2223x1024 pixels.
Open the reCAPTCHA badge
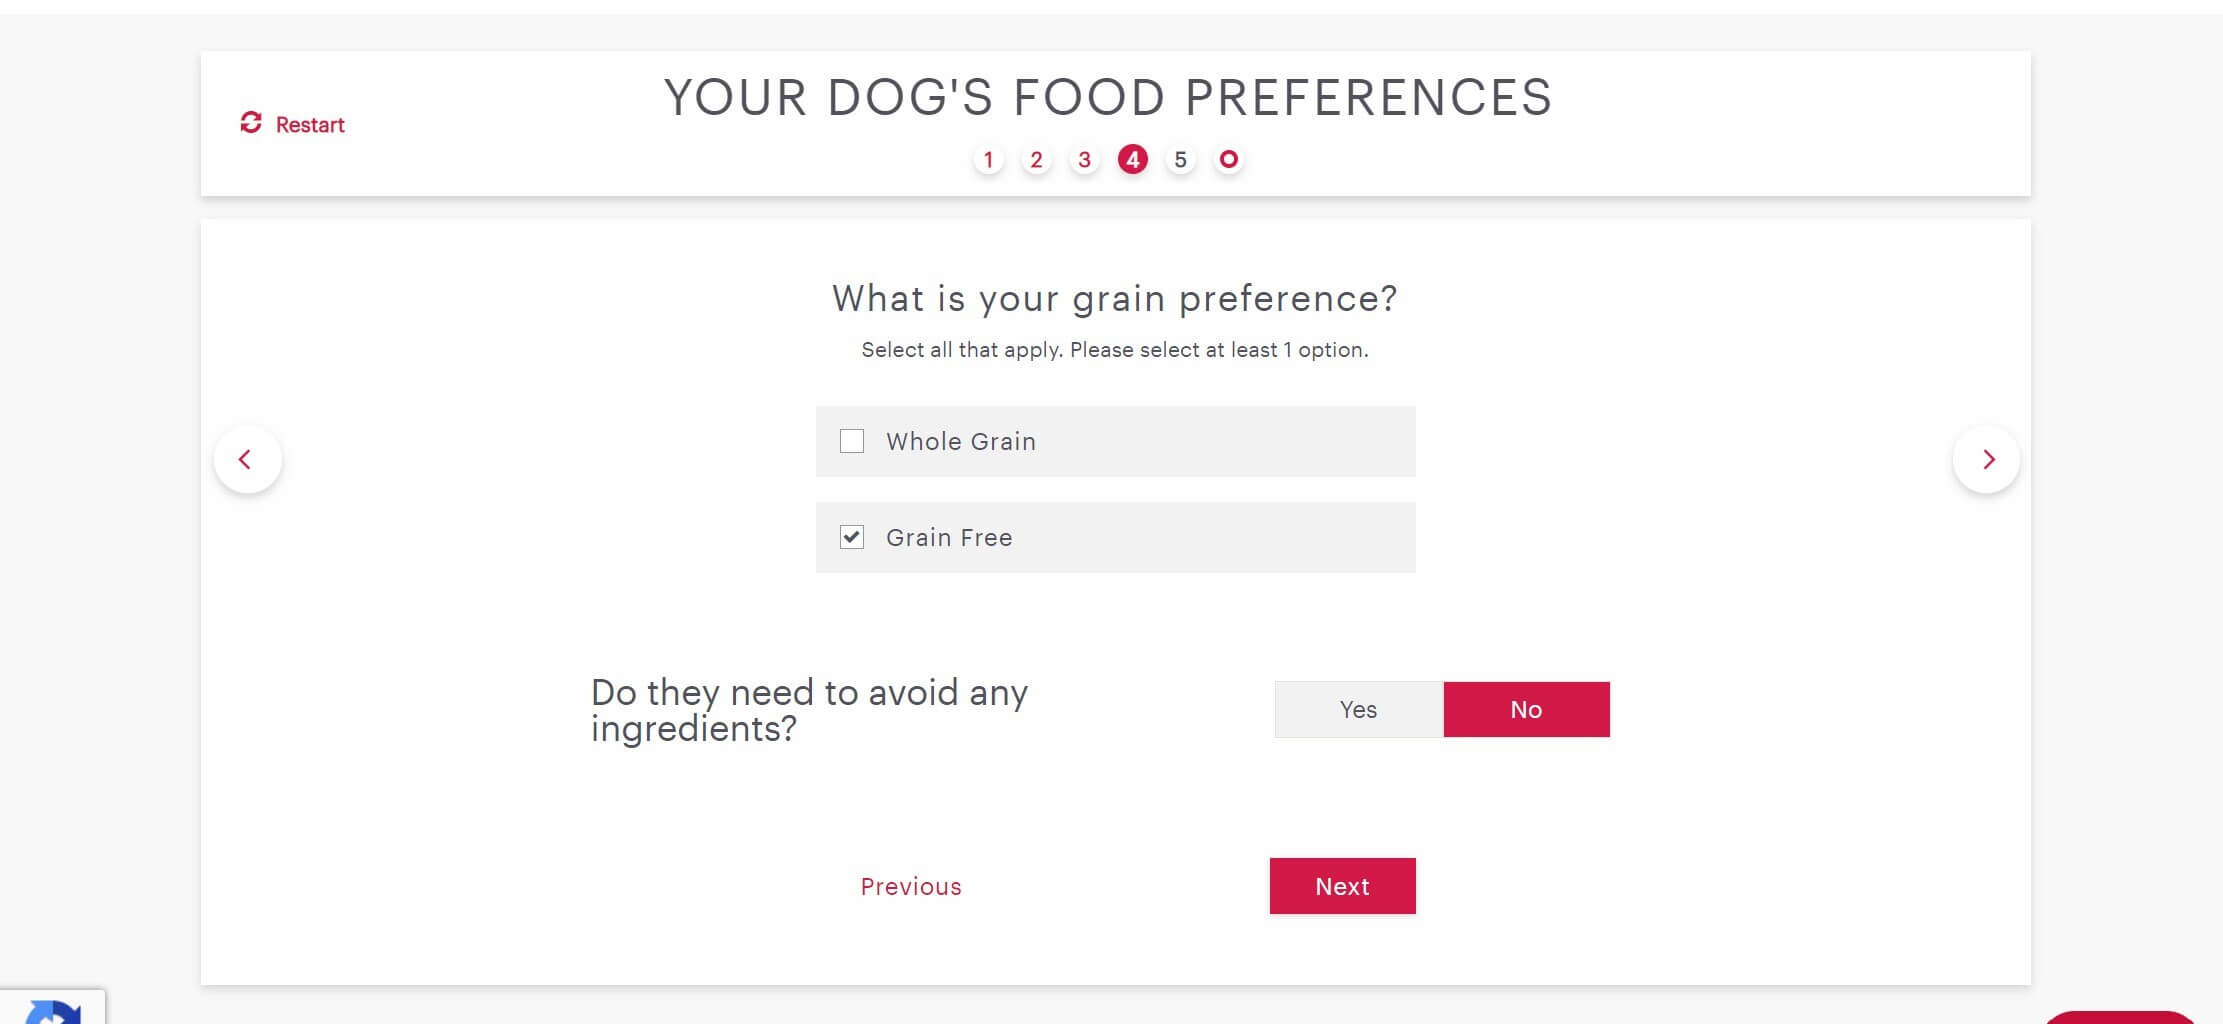click(x=52, y=1008)
